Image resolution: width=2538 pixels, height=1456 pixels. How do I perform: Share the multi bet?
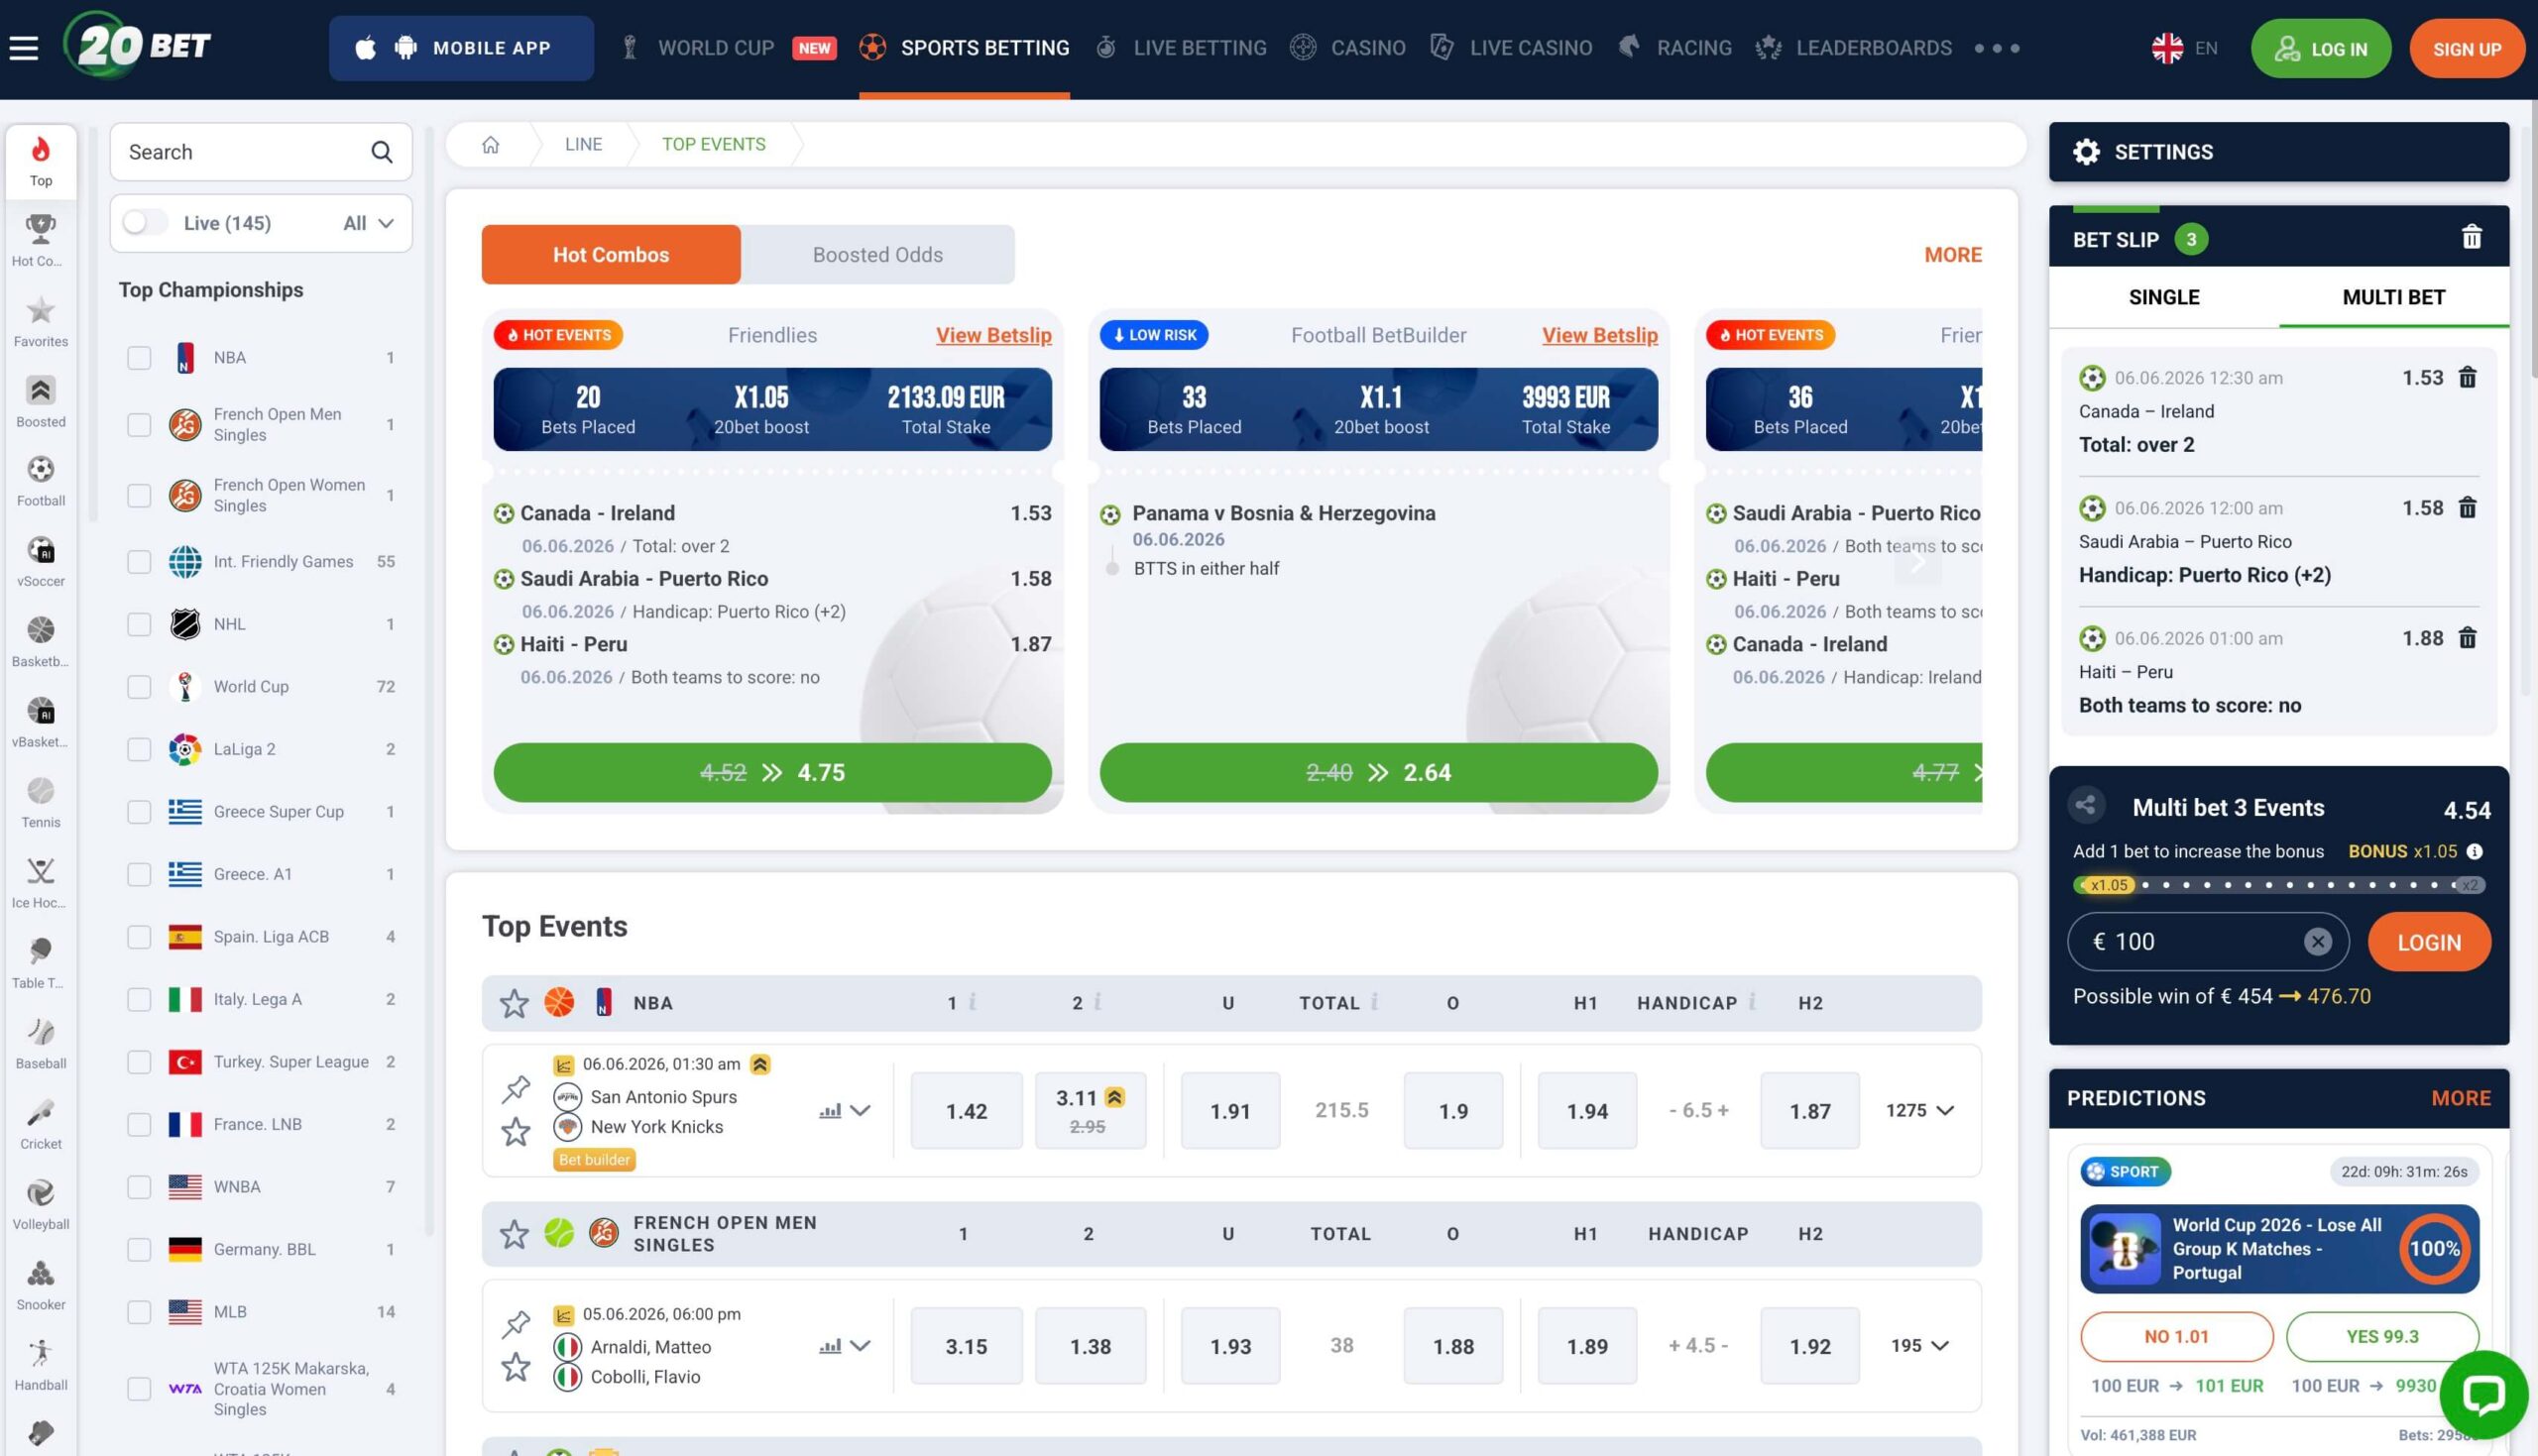click(x=2085, y=804)
